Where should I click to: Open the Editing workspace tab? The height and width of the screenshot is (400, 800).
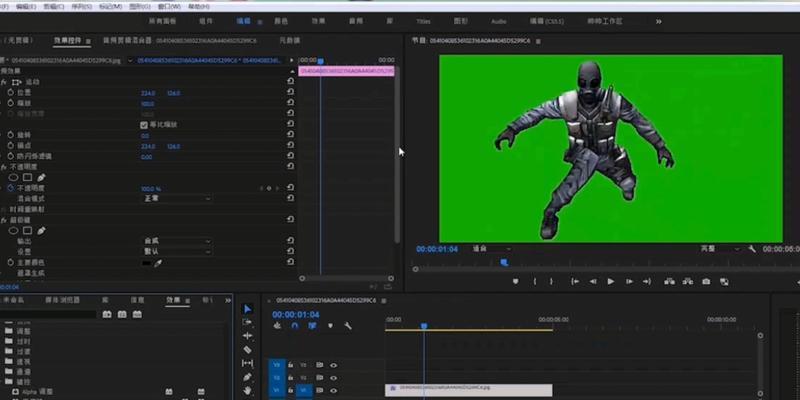click(x=243, y=21)
